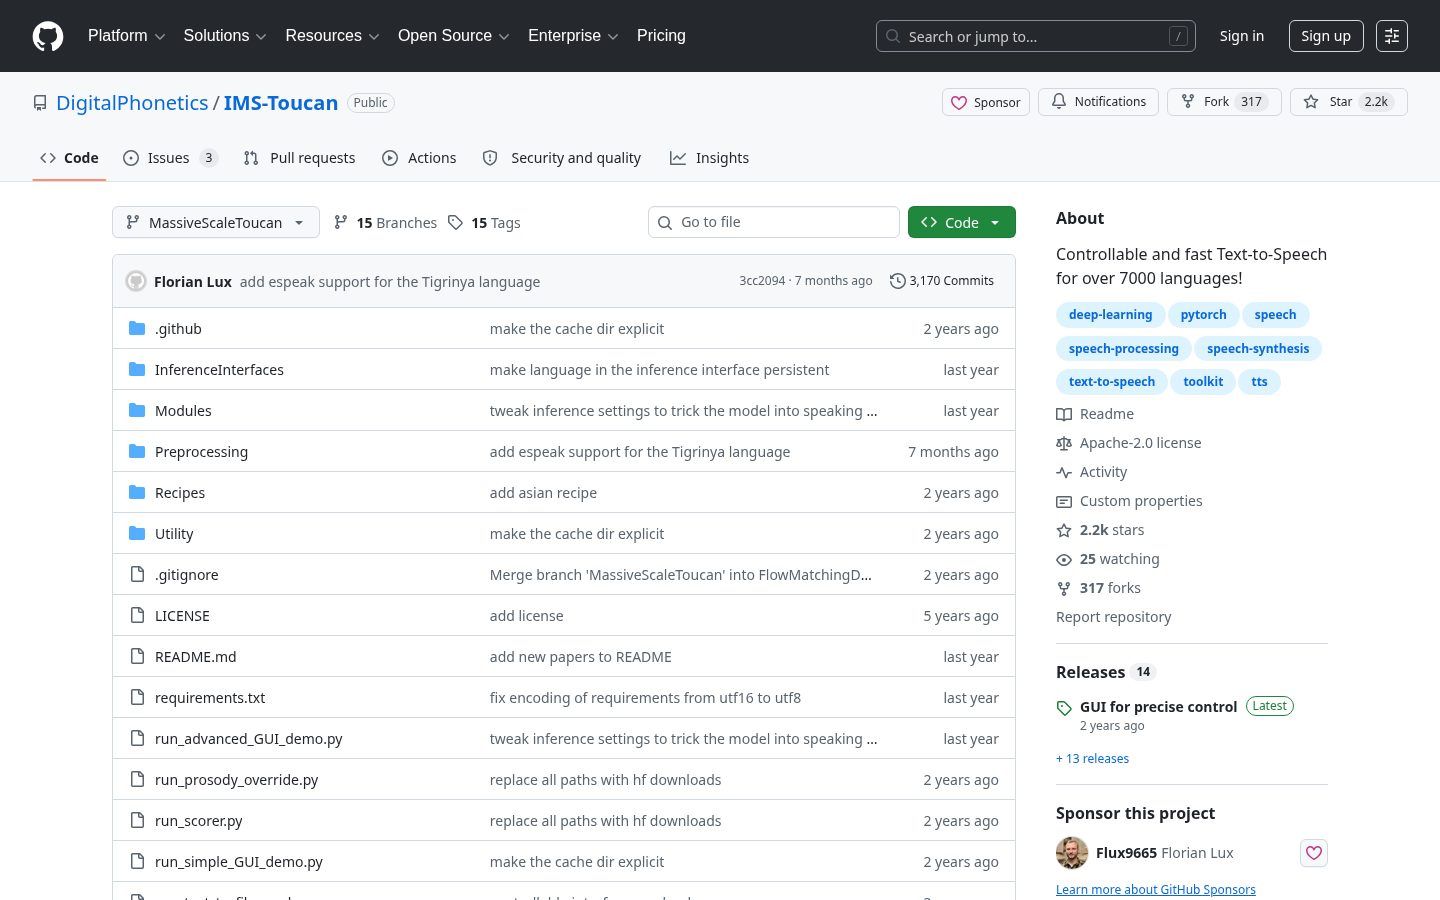The image size is (1440, 900).
Task: Click the Notifications bell button
Action: coord(1099,102)
